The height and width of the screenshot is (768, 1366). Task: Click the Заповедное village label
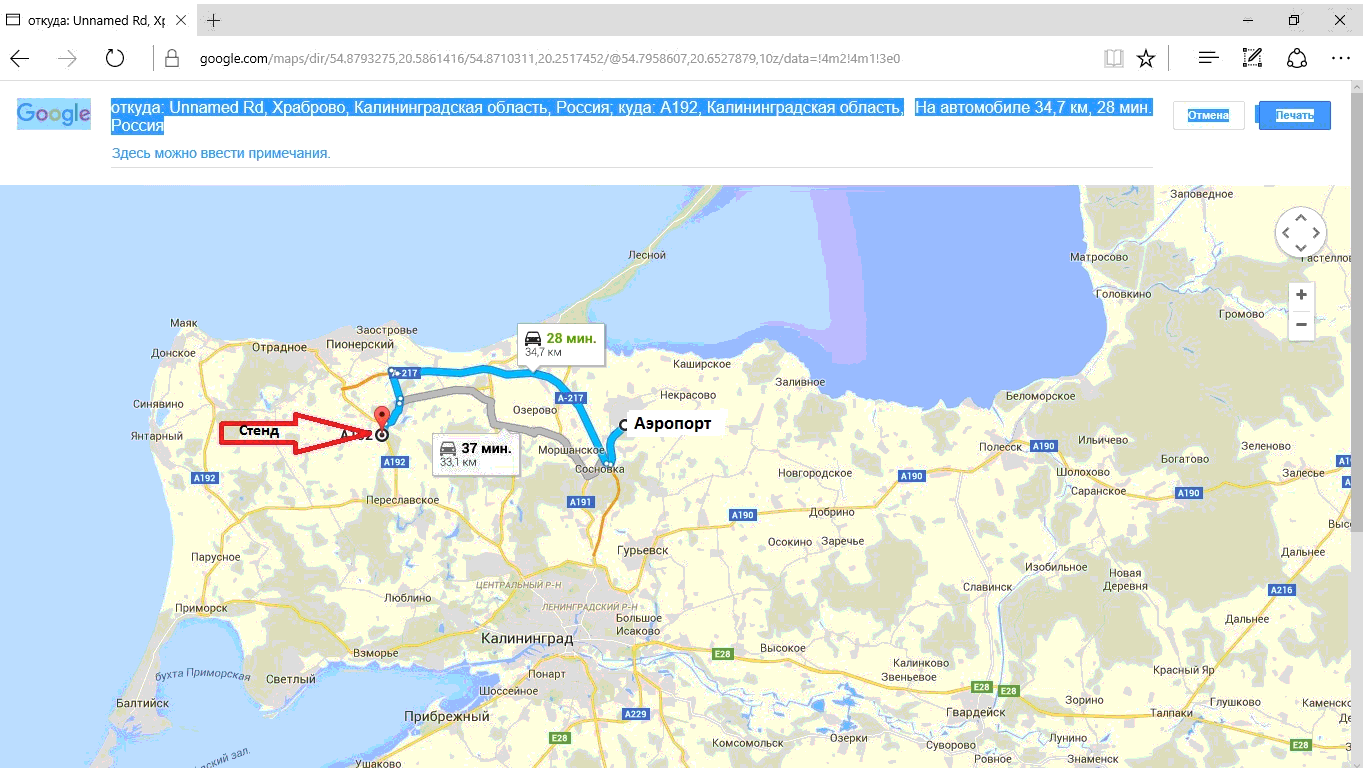coord(1201,194)
